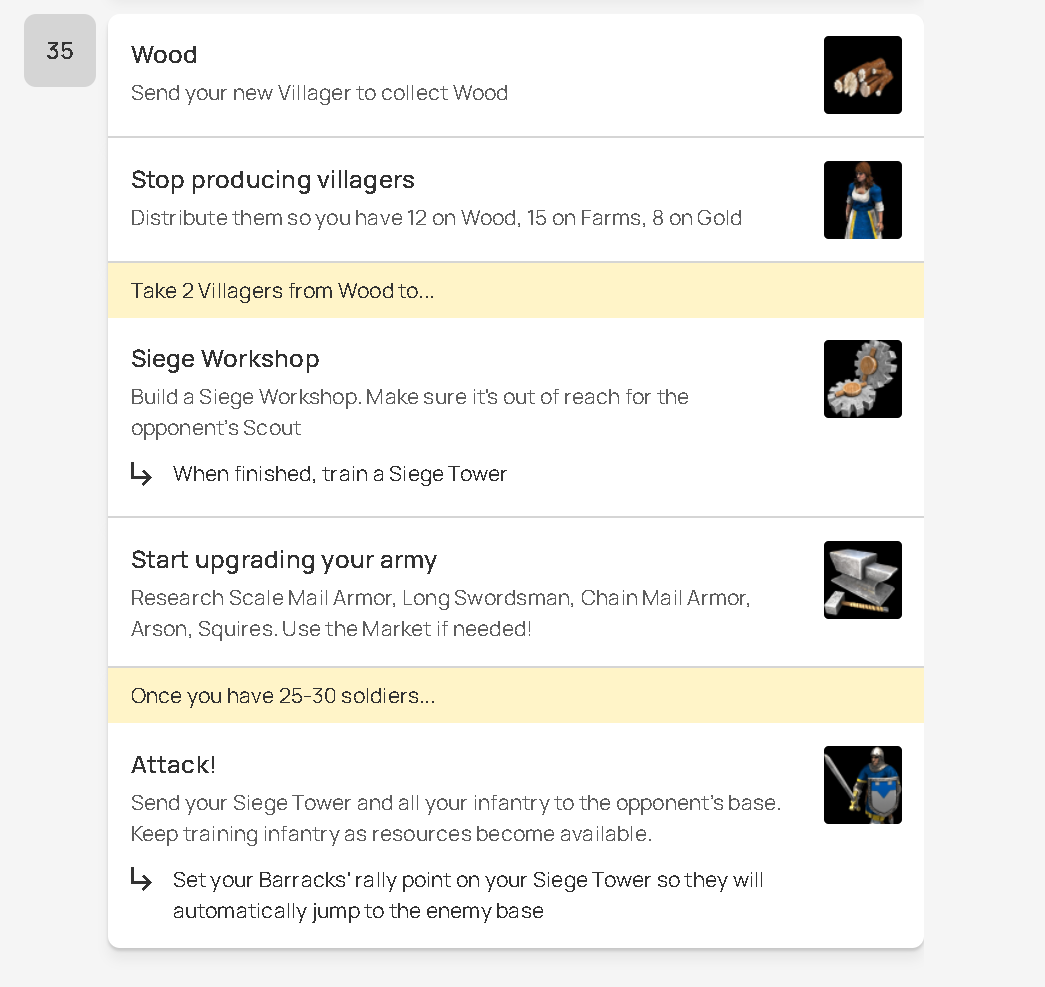Click the arrow beside train Siege Tower

pyautogui.click(x=142, y=474)
